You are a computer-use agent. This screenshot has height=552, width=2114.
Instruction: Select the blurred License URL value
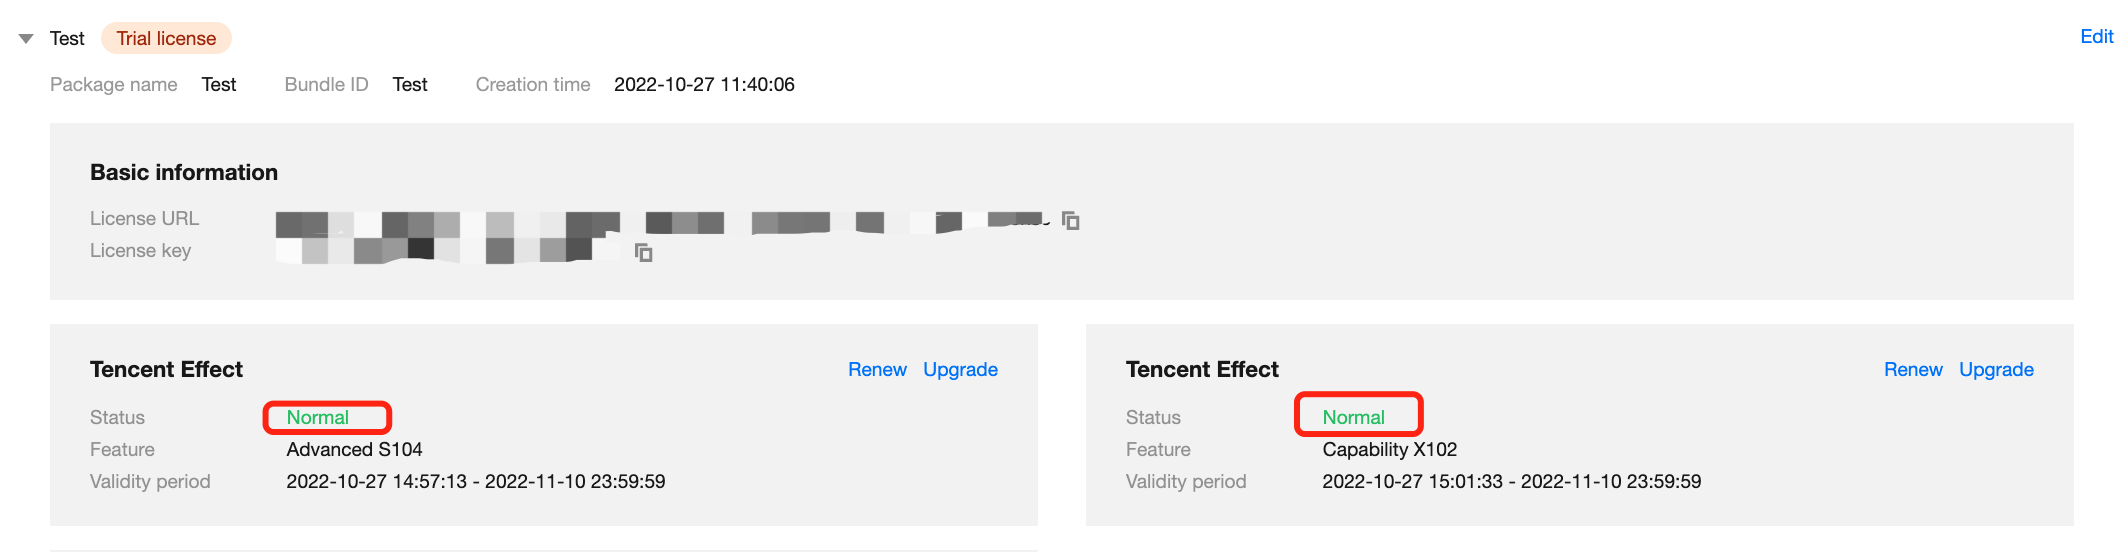tap(660, 220)
